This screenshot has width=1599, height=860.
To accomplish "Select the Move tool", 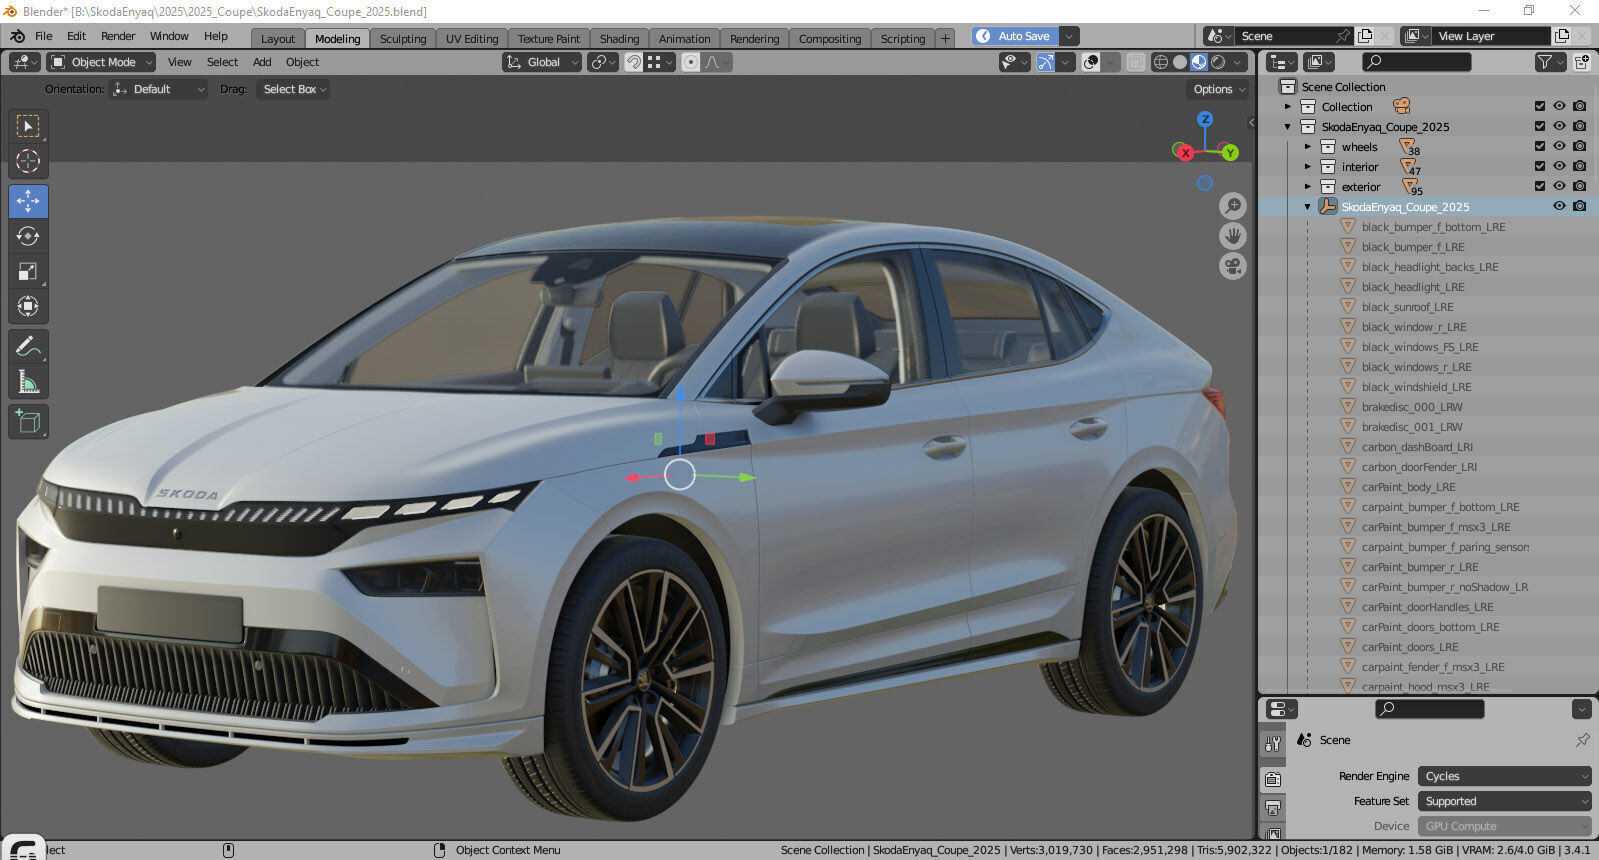I will pos(28,201).
